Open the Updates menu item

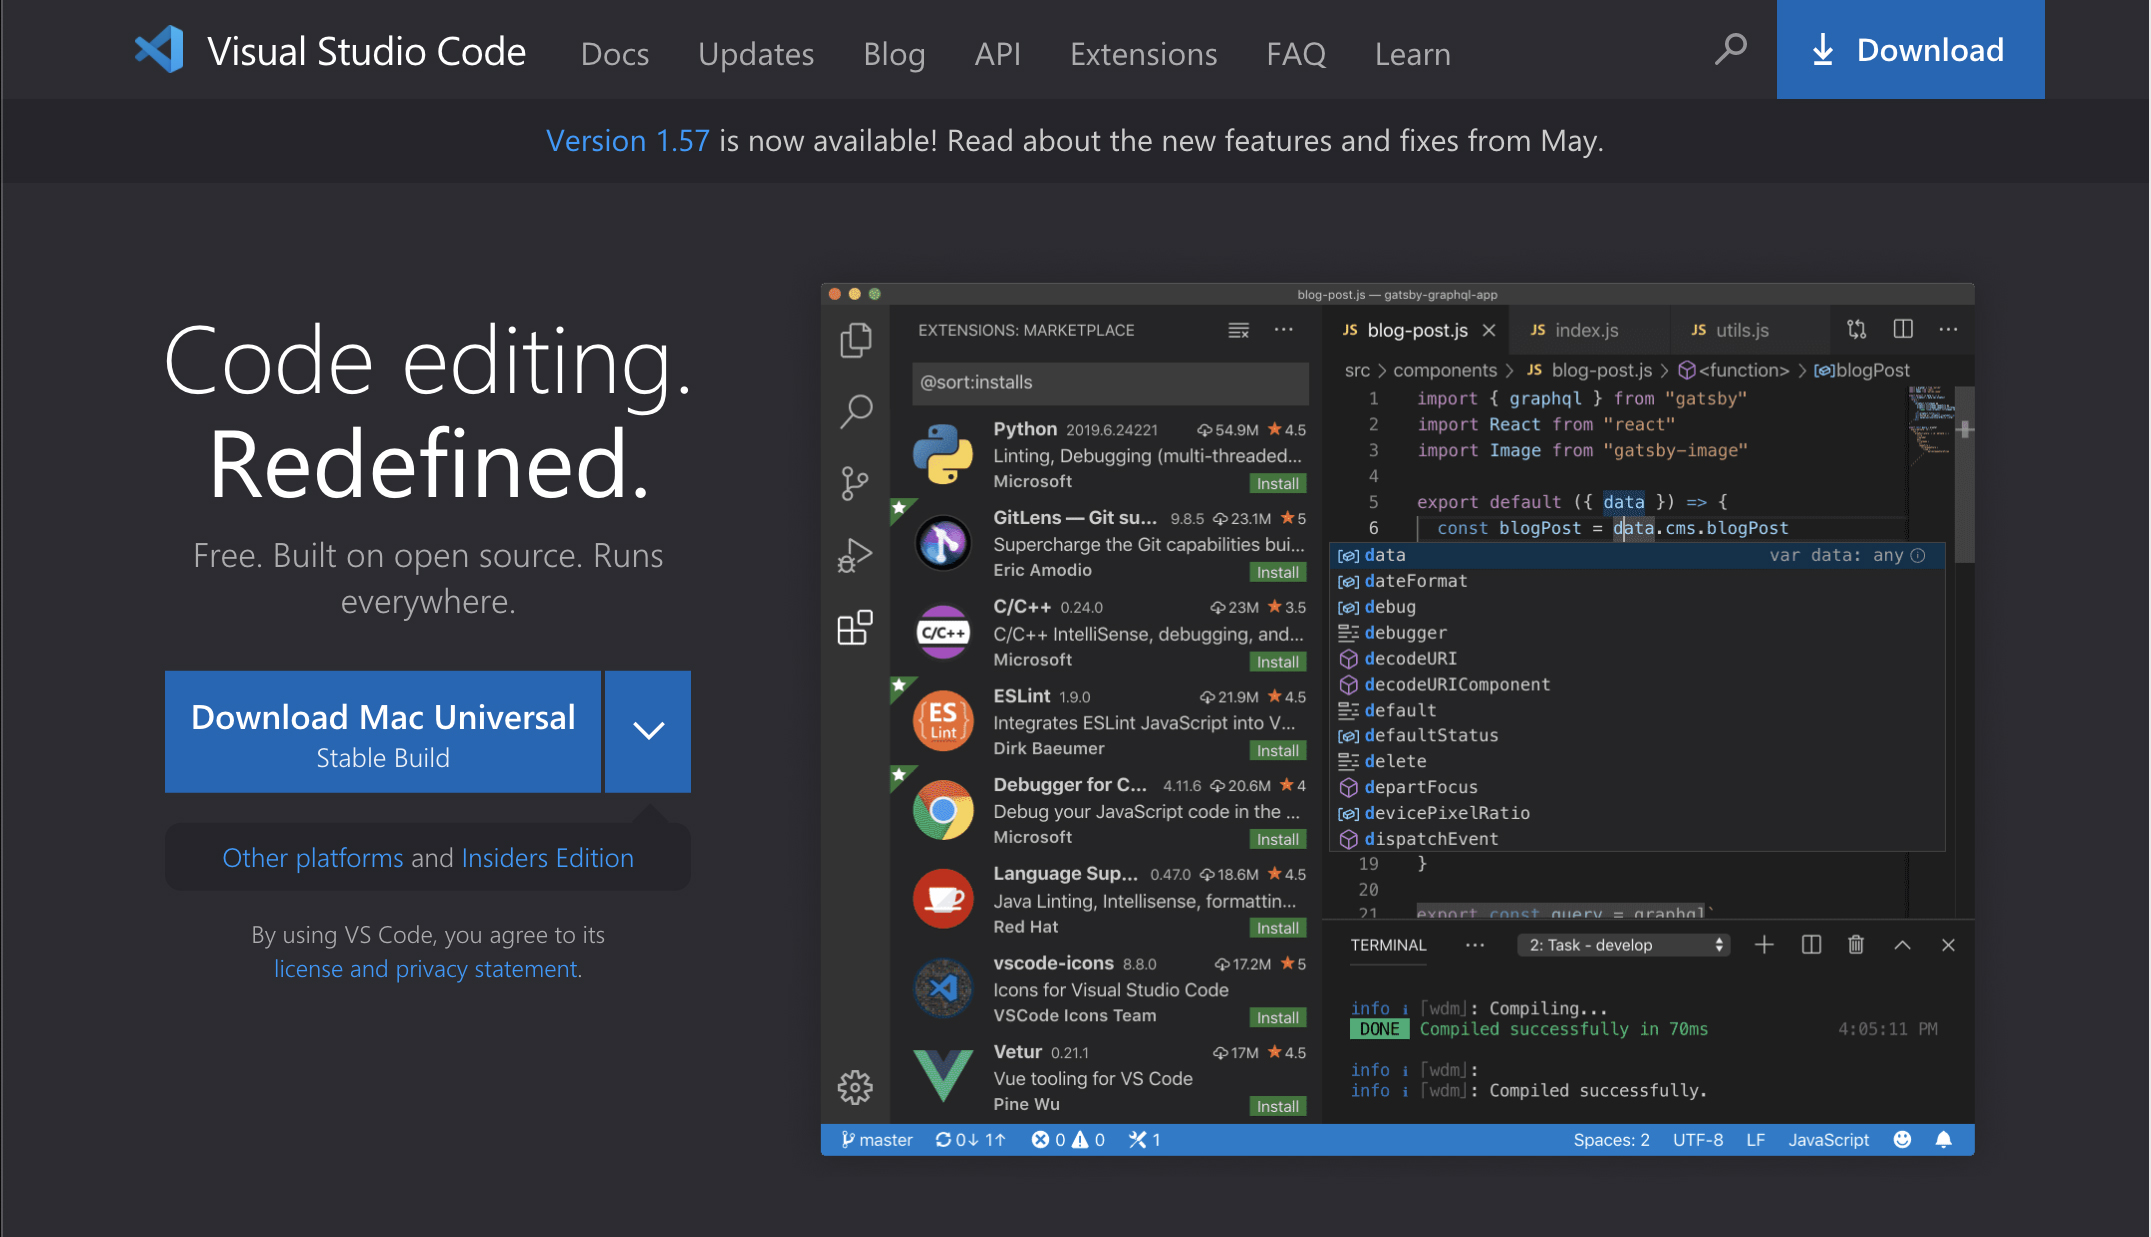(x=756, y=53)
